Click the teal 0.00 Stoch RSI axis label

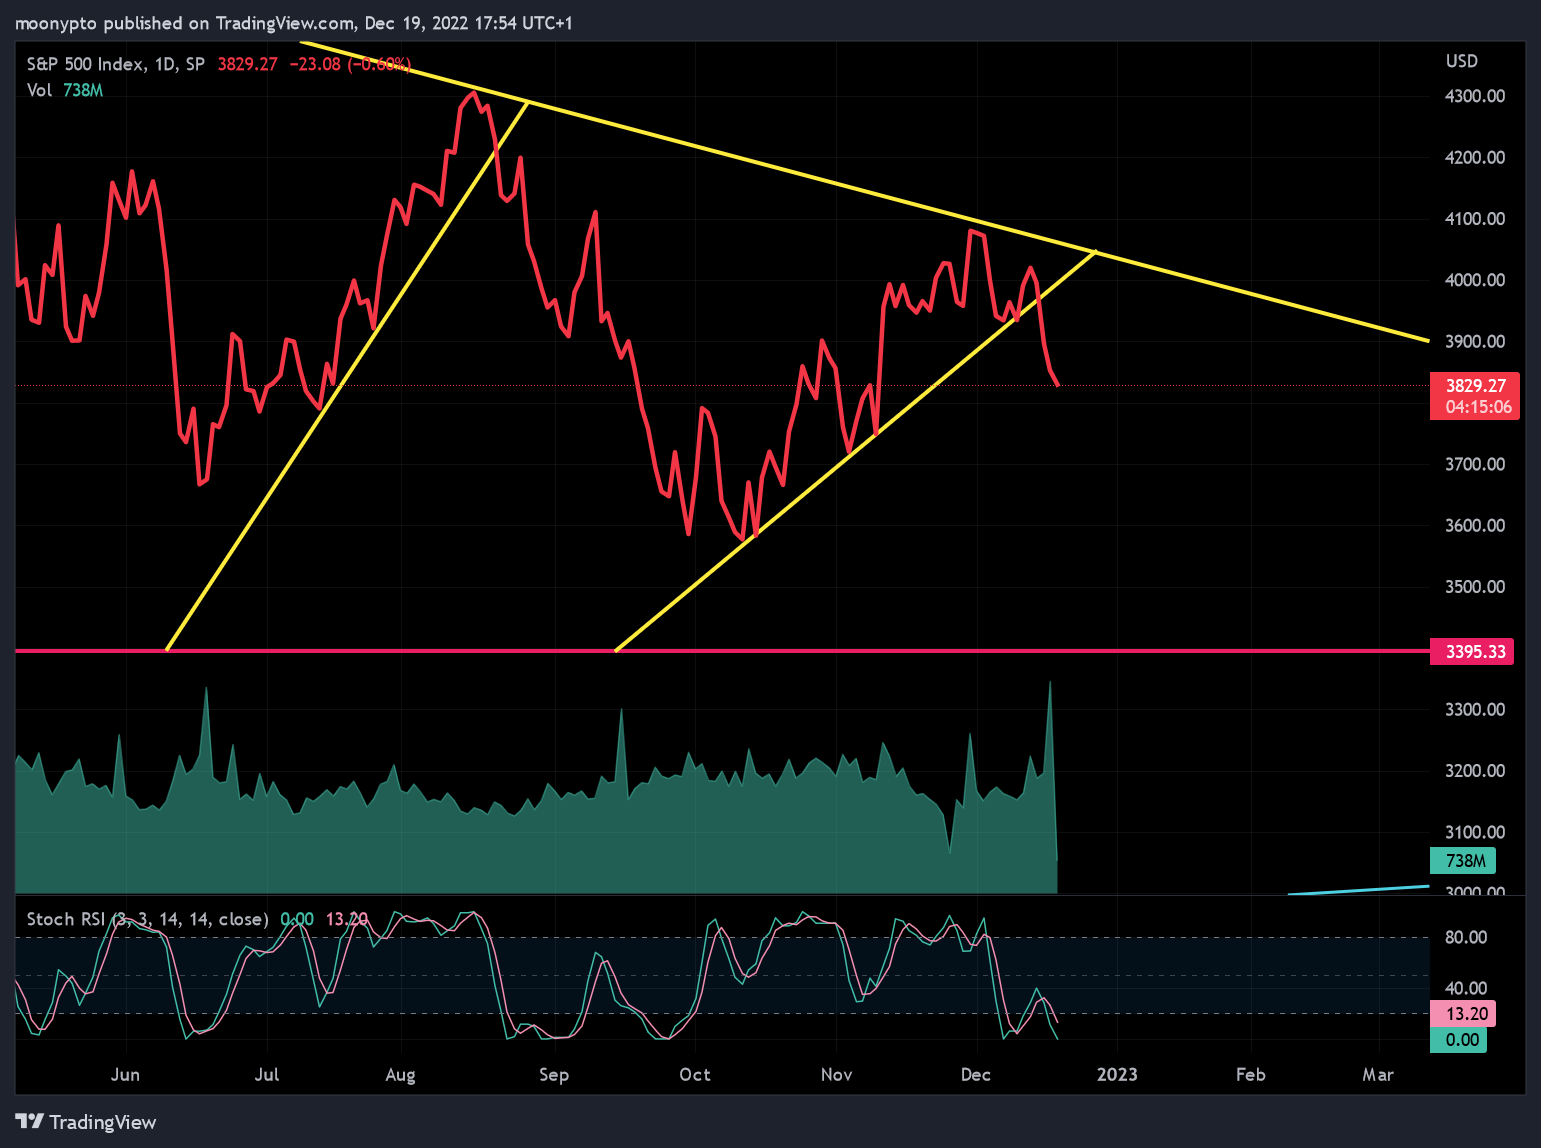pos(1459,1040)
